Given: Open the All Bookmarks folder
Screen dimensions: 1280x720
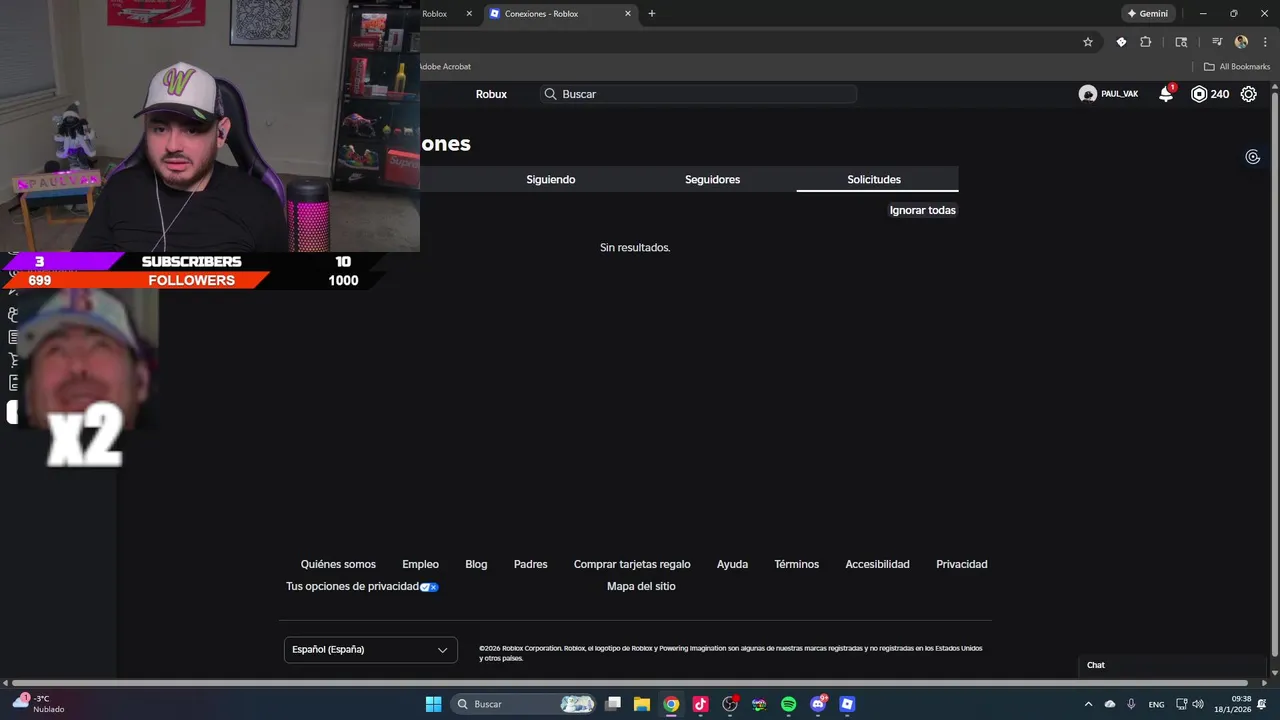Looking at the screenshot, I should click(x=1237, y=67).
